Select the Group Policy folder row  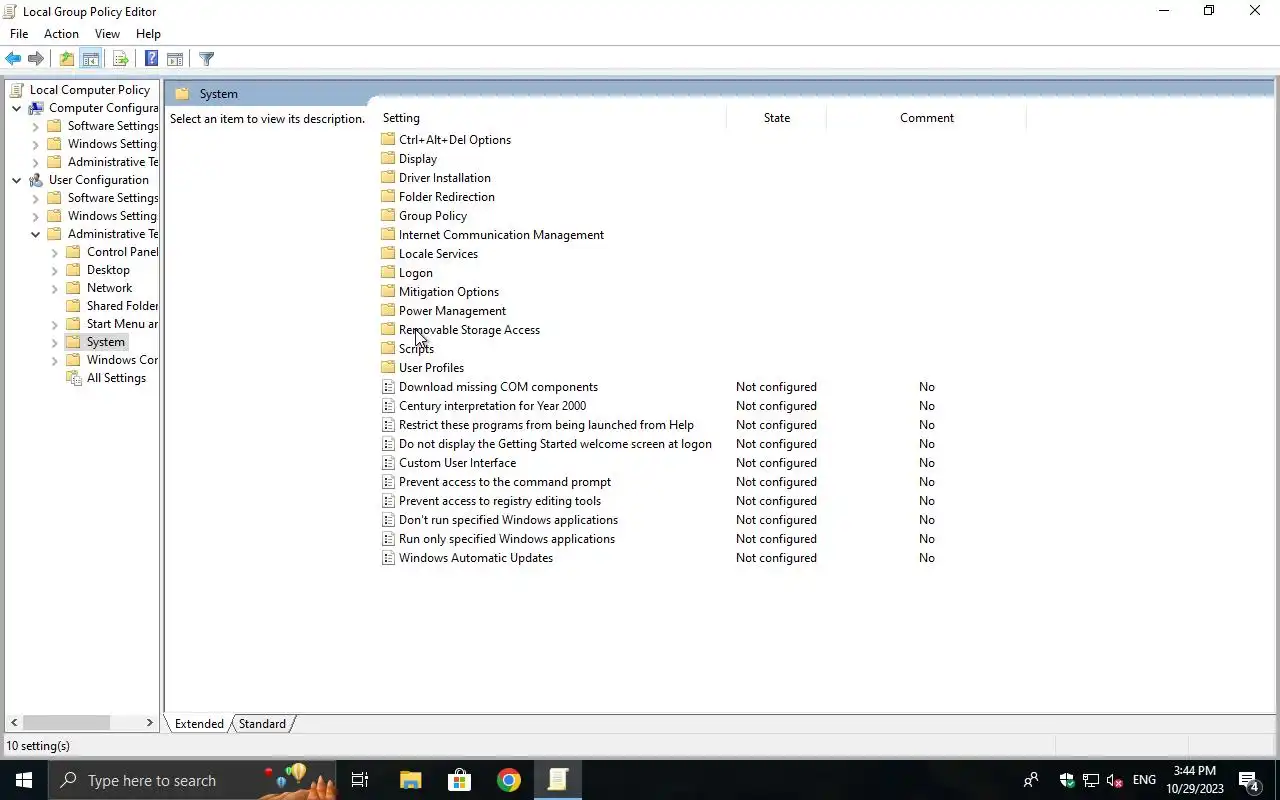click(x=432, y=216)
